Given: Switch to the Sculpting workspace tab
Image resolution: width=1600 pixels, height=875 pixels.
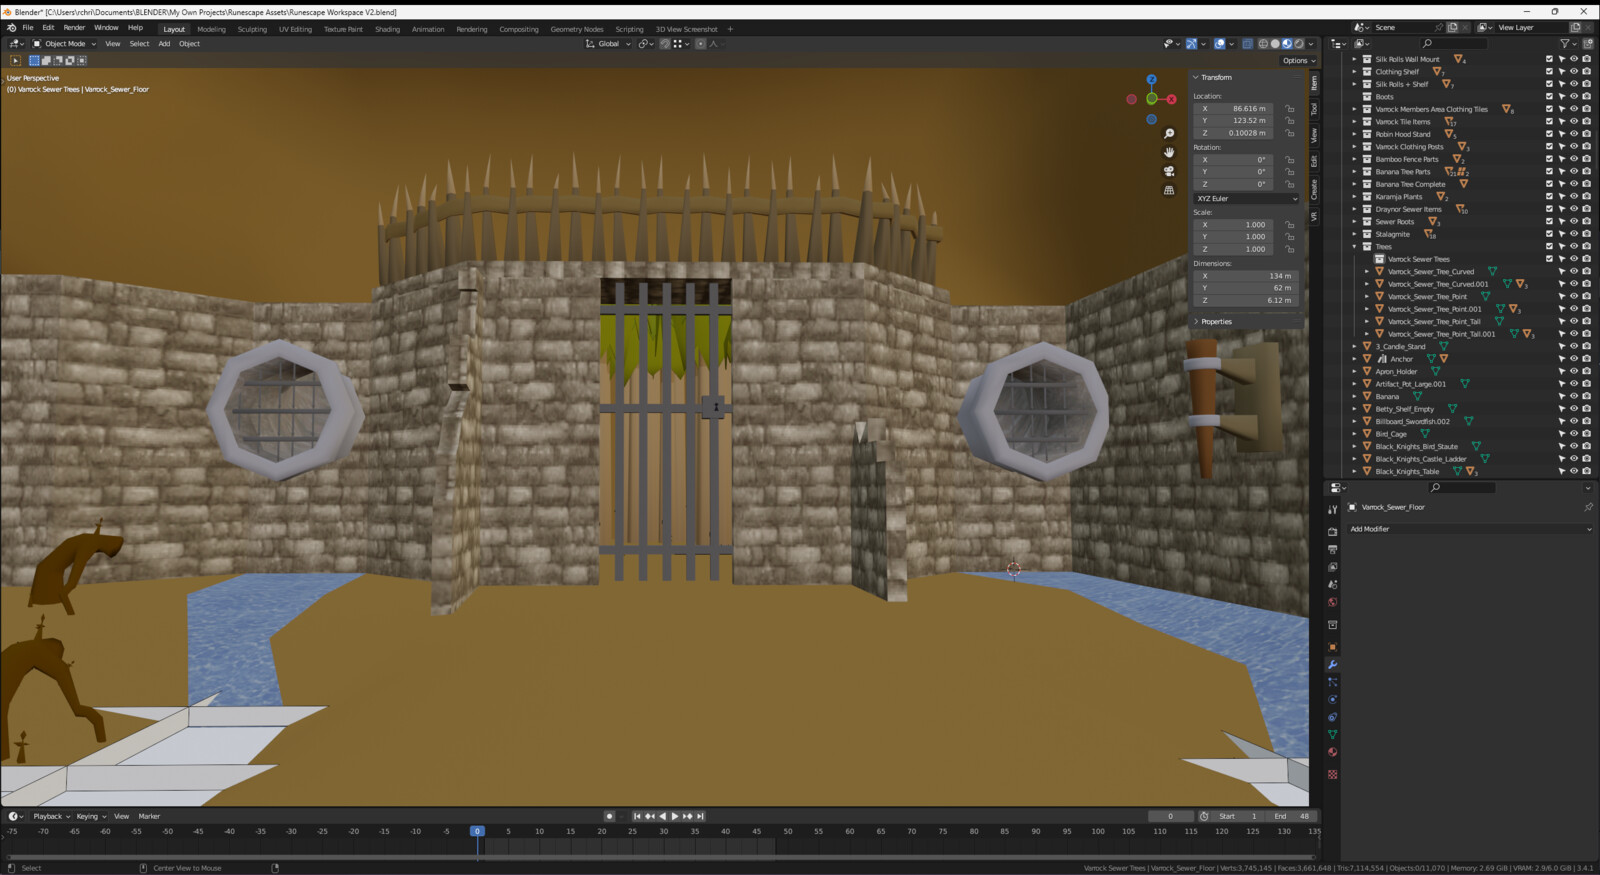Looking at the screenshot, I should point(252,29).
